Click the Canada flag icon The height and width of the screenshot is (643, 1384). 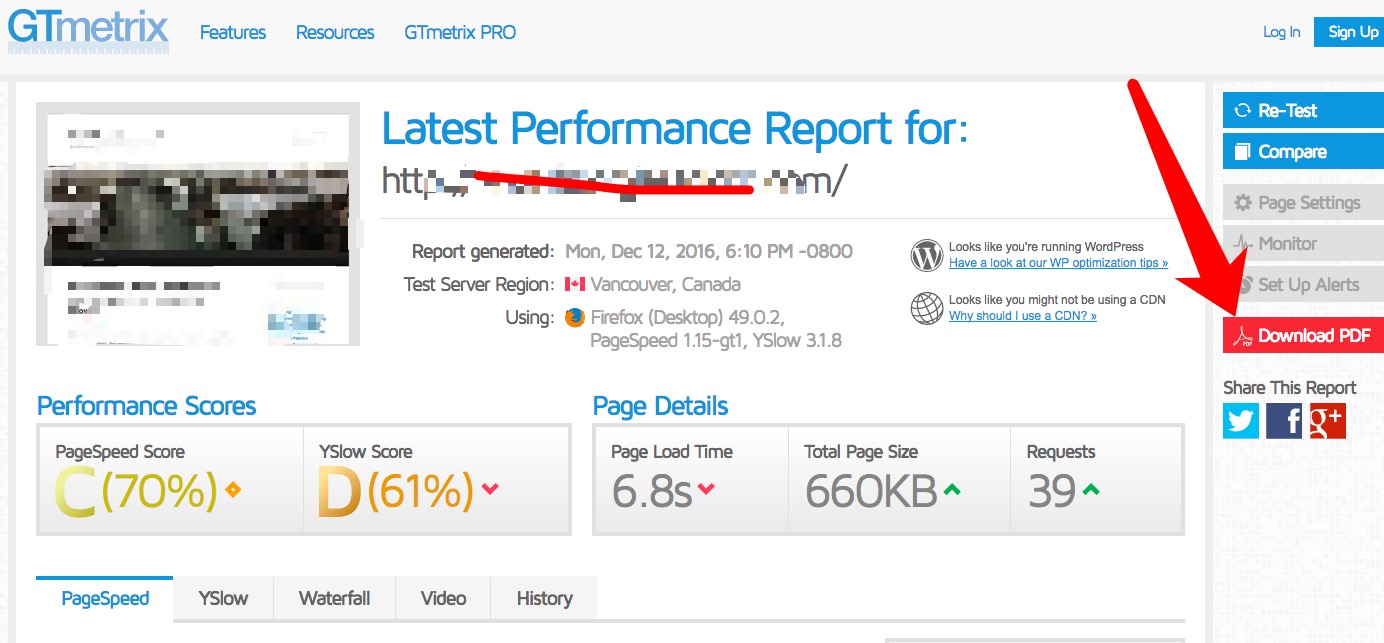click(x=575, y=285)
